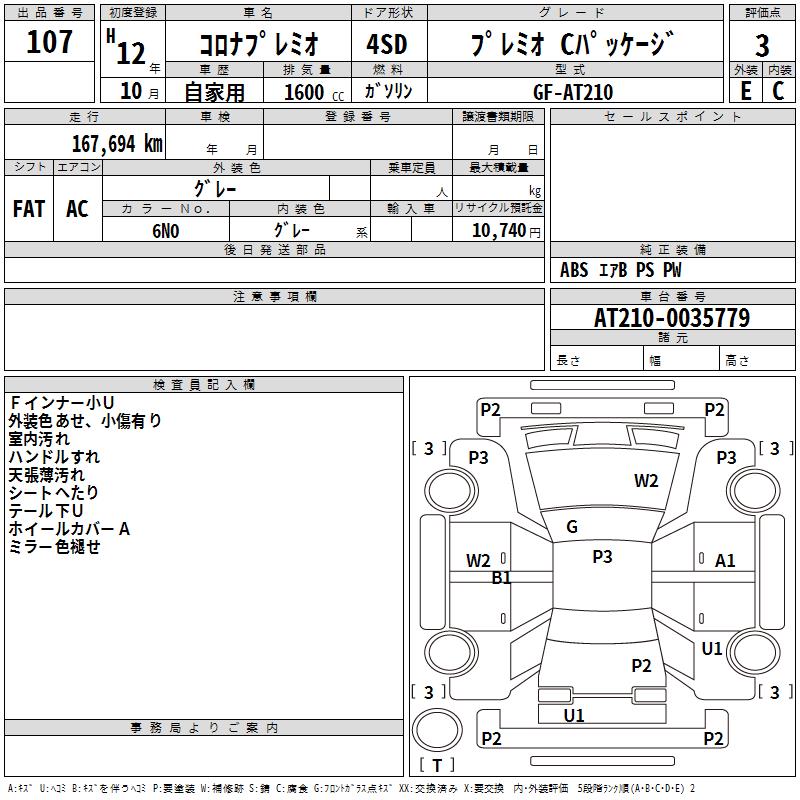Click the U1 dent mark on rear bumper
The image size is (800, 800).
point(573,715)
